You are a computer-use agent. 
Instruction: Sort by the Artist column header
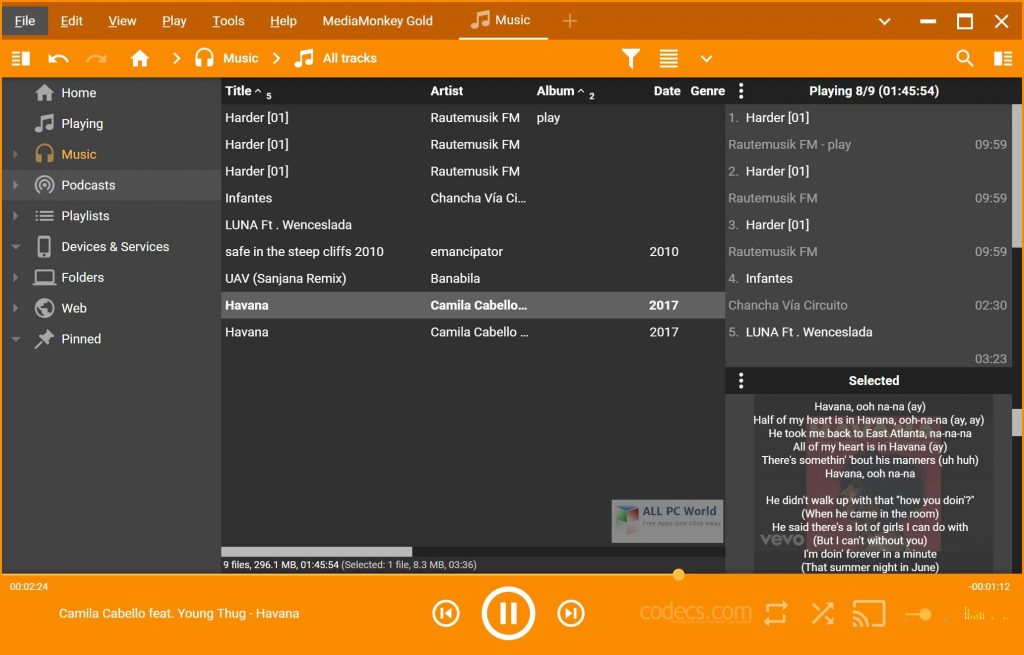coord(447,91)
